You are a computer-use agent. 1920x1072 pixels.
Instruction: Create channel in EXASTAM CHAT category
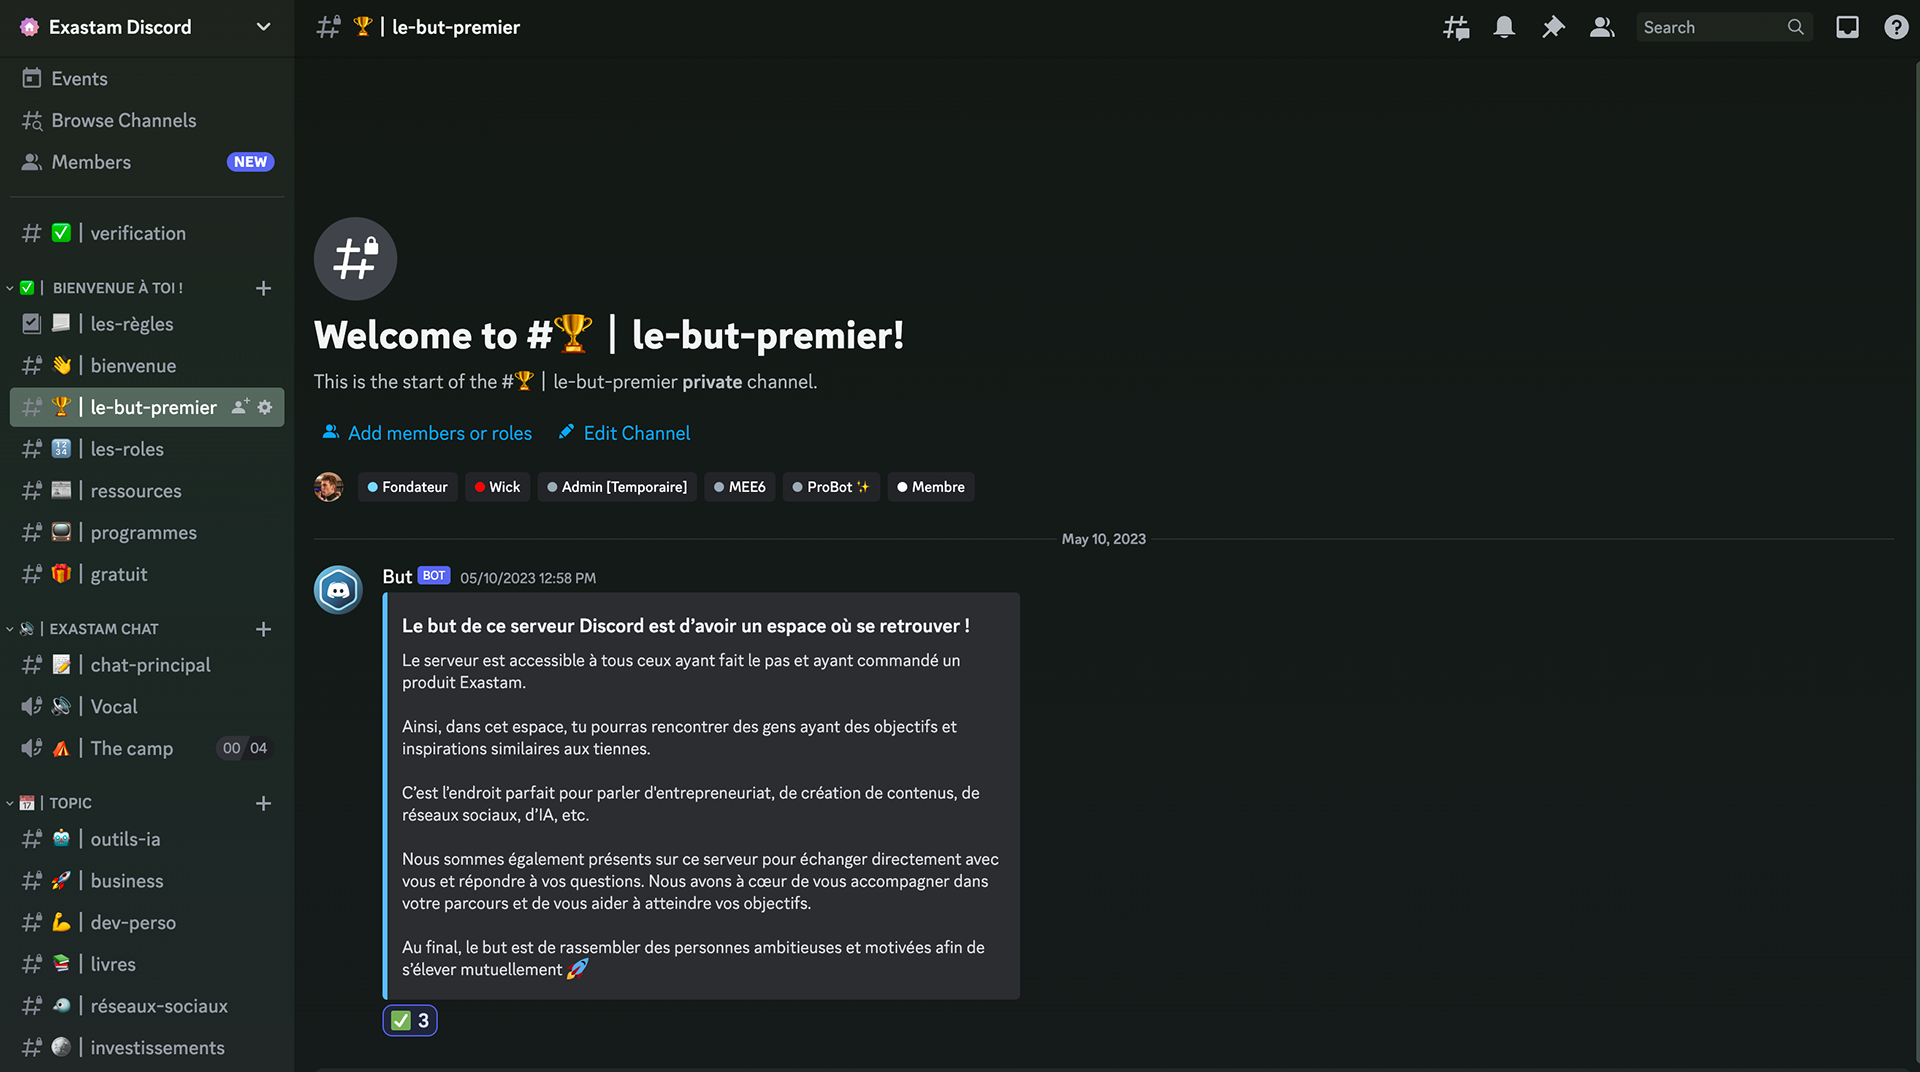click(x=263, y=629)
